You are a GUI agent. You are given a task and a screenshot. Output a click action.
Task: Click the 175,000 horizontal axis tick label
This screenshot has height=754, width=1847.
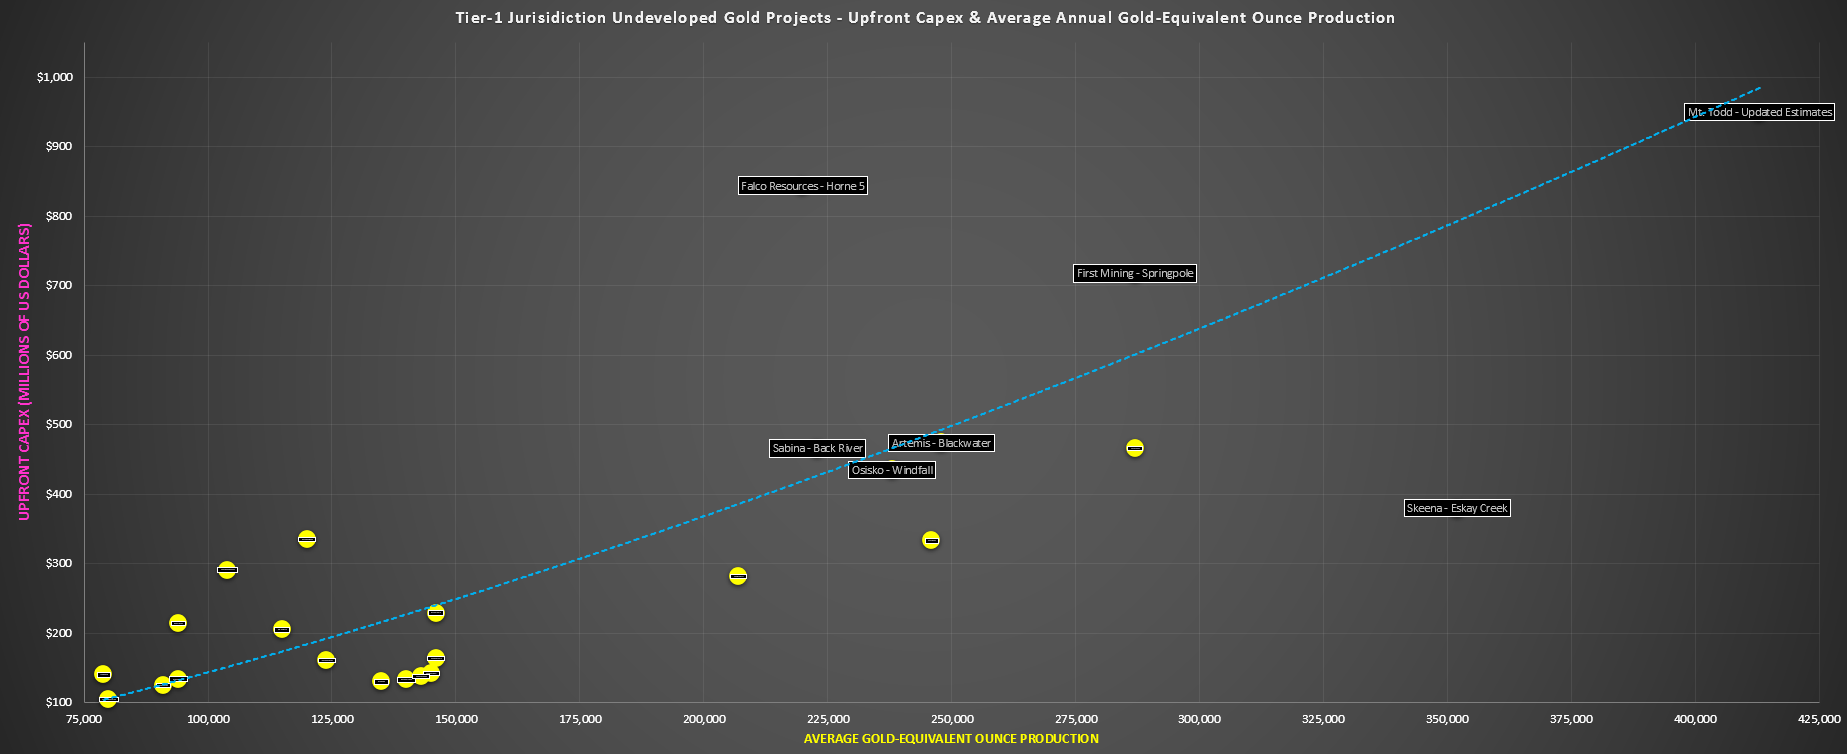click(581, 719)
